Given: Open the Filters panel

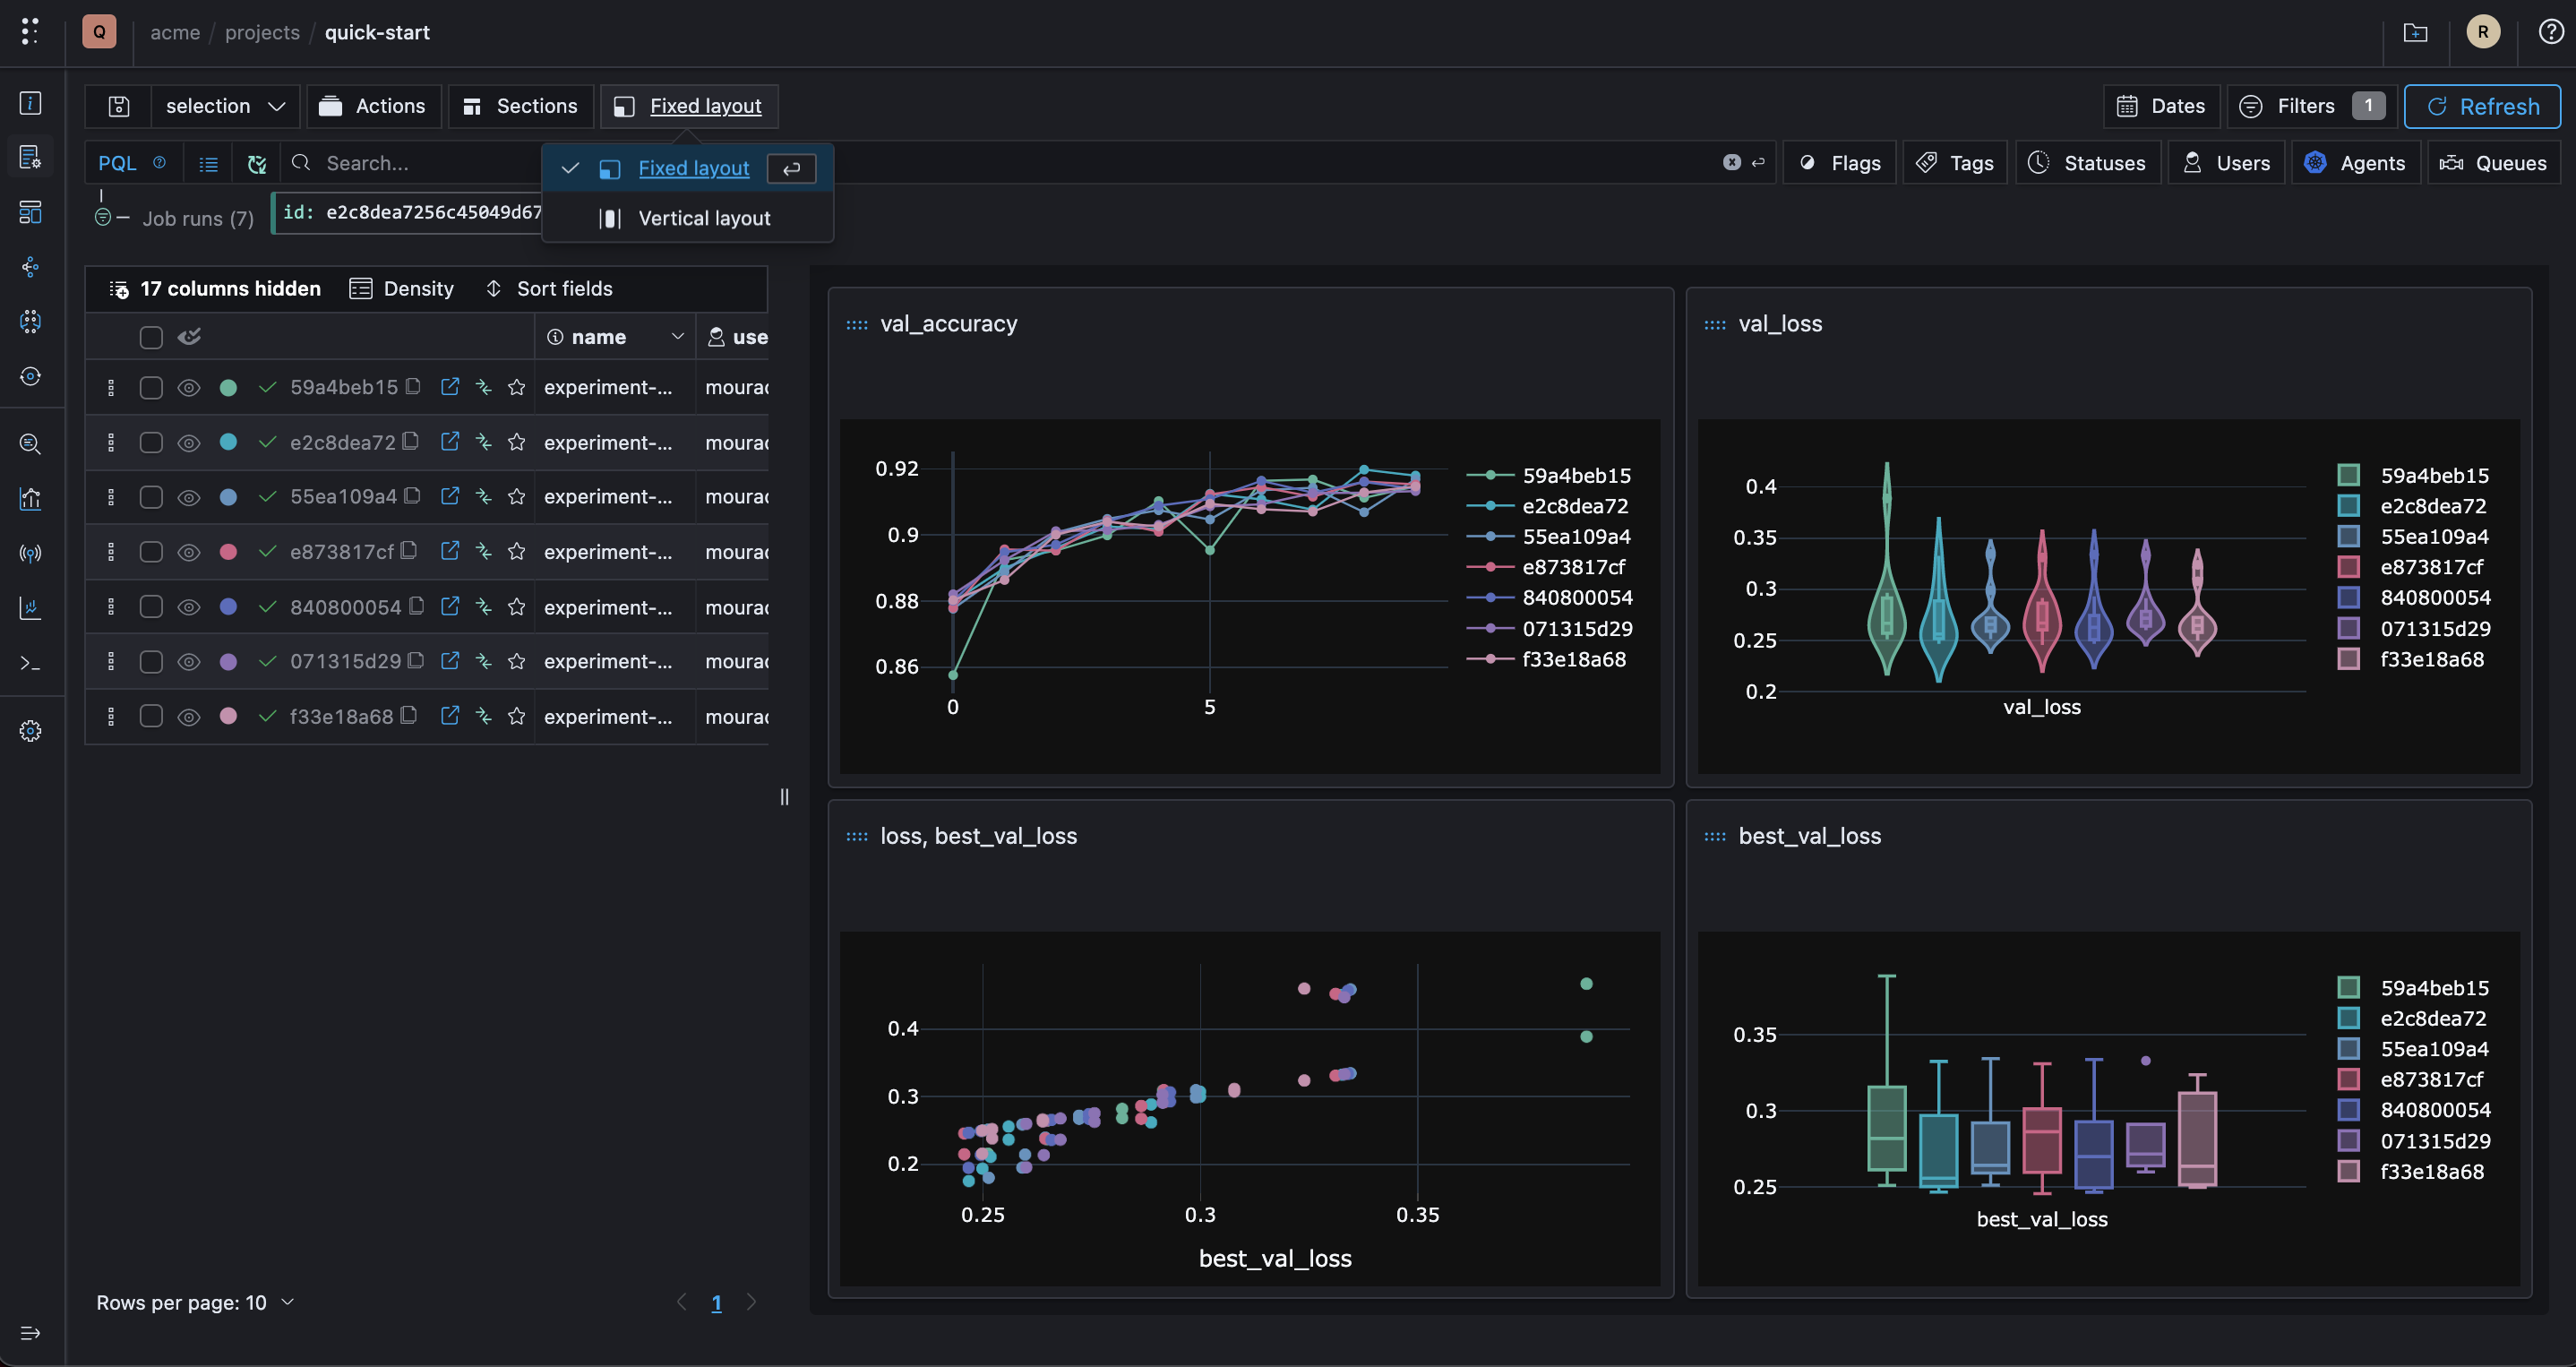Looking at the screenshot, I should click(2311, 106).
